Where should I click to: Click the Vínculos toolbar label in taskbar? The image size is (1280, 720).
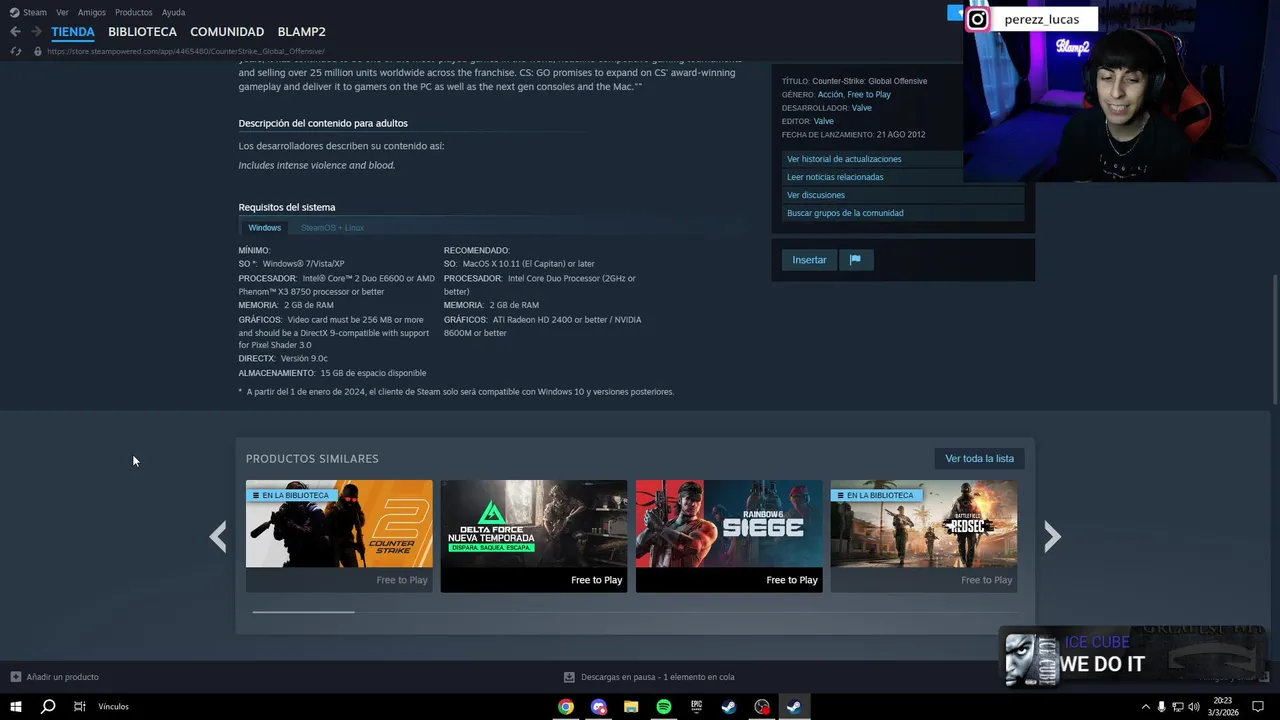(113, 707)
